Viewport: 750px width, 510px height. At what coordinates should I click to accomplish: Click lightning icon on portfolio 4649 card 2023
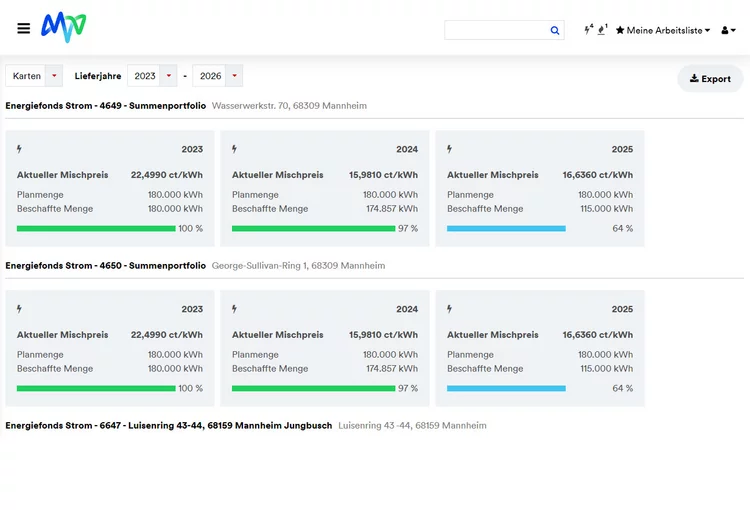(x=19, y=149)
